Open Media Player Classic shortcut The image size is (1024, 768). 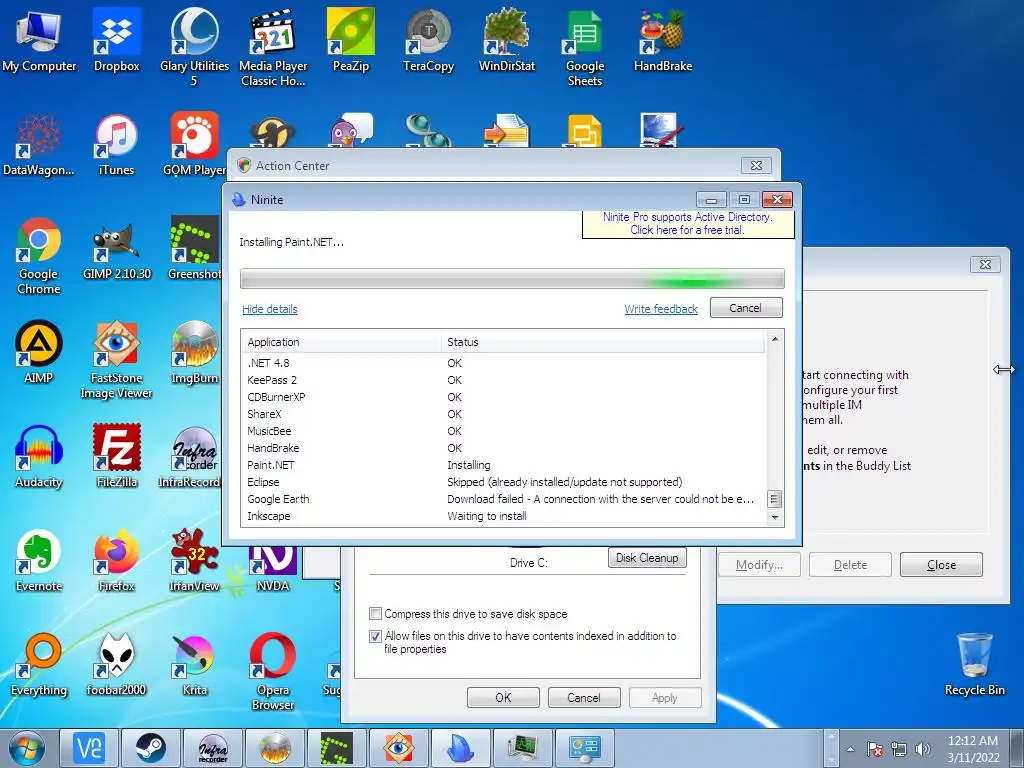point(273,47)
